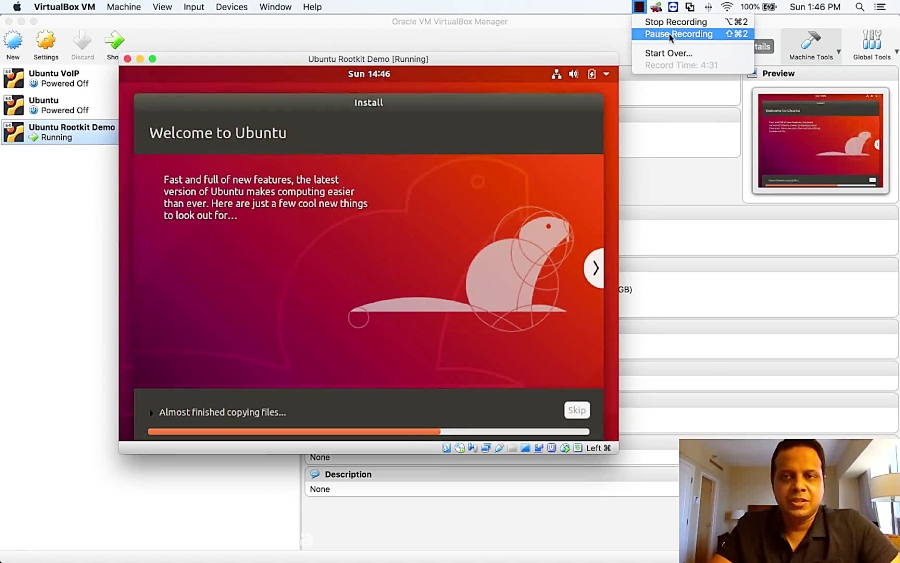Click the Ubuntu network icon in top panel
This screenshot has width=900, height=563.
(x=556, y=74)
